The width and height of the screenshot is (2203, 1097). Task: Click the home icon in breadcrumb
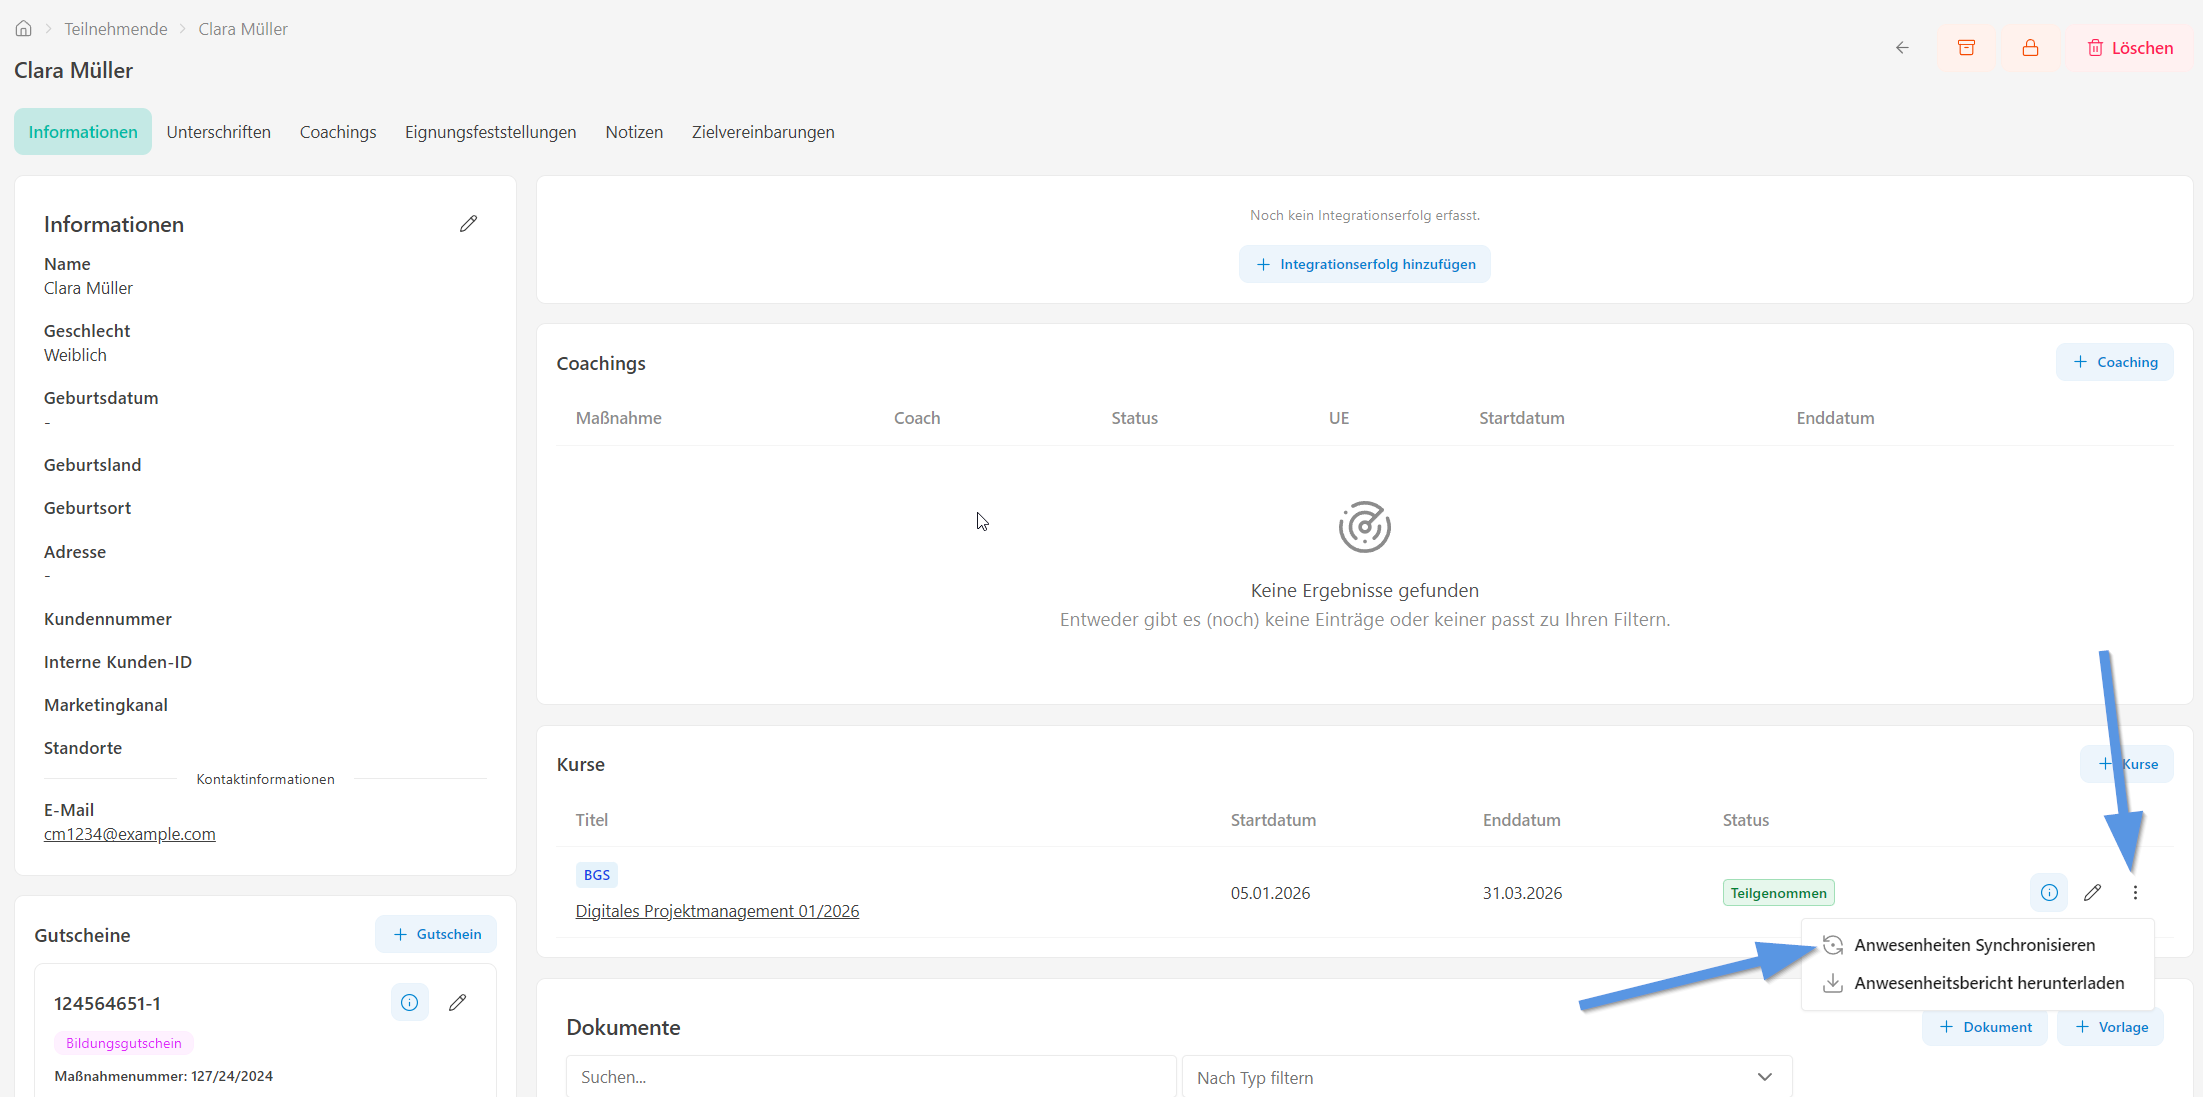(23, 29)
